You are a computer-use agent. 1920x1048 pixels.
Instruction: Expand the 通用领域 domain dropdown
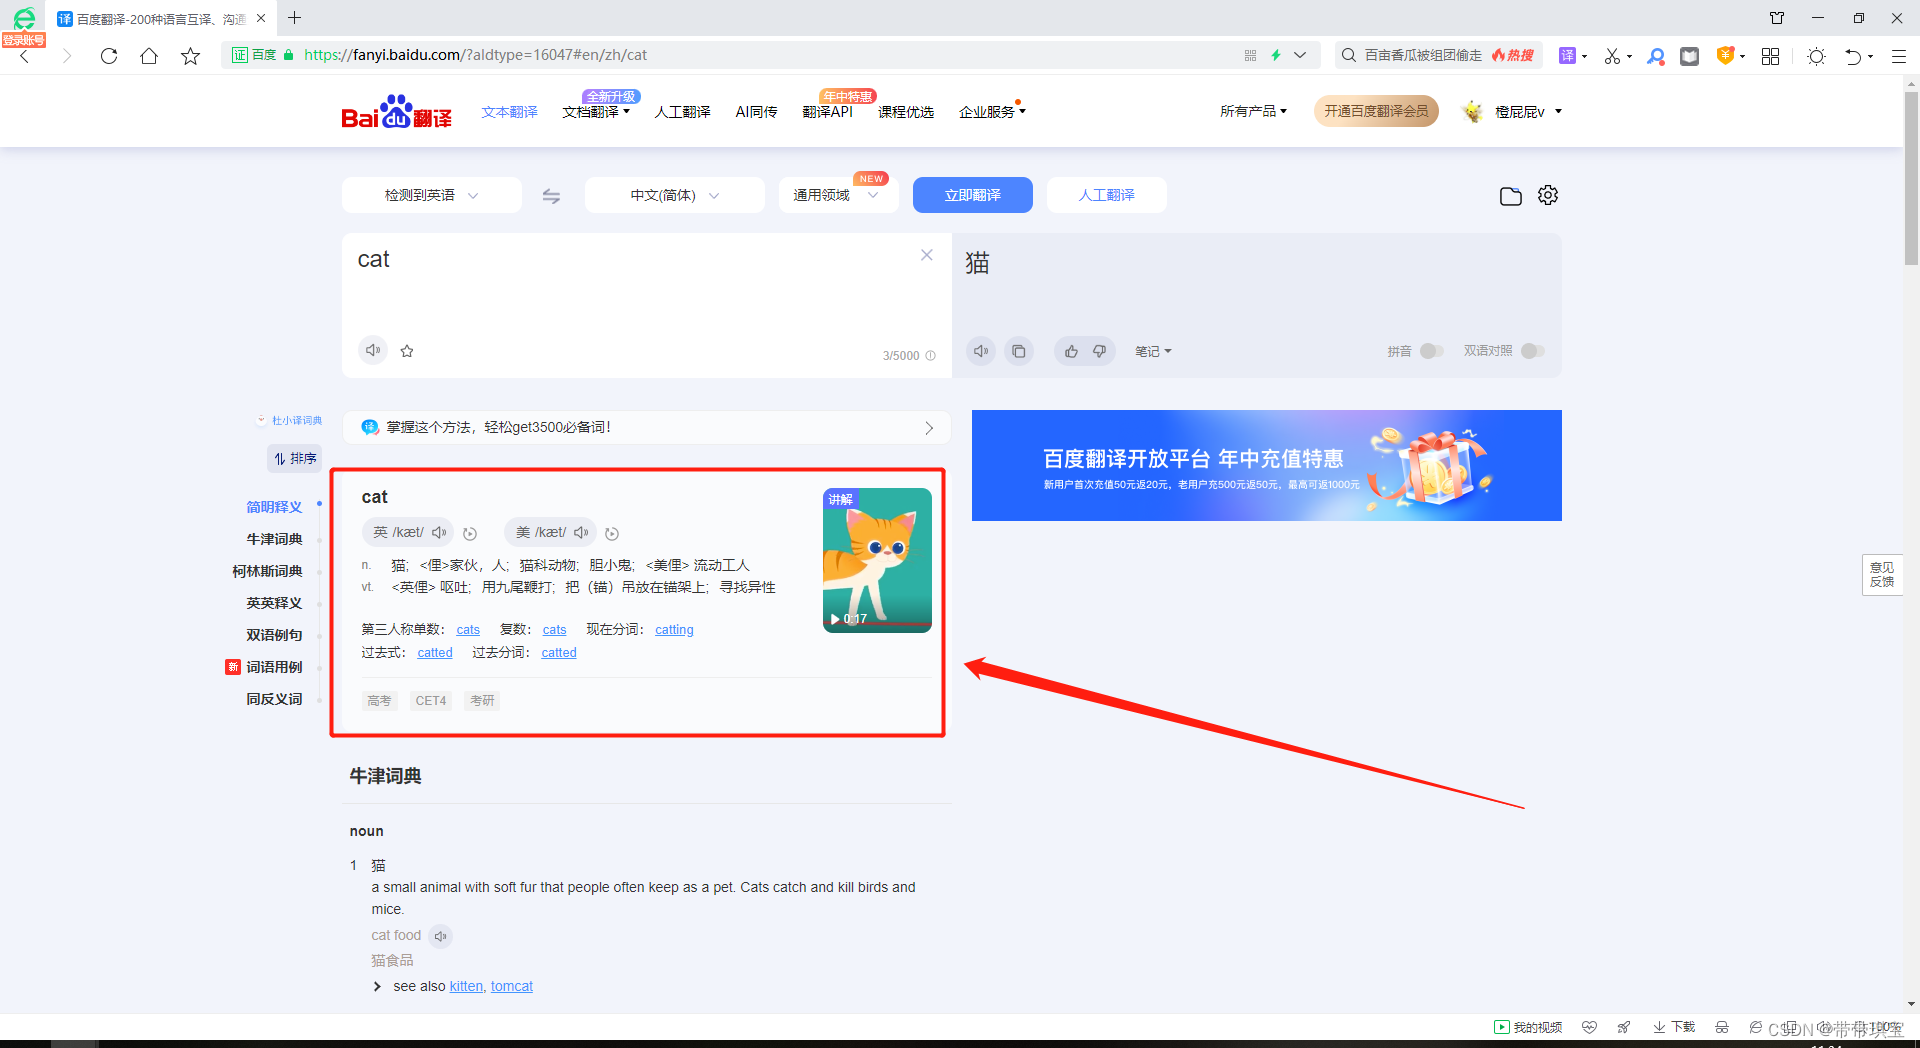pyautogui.click(x=838, y=195)
